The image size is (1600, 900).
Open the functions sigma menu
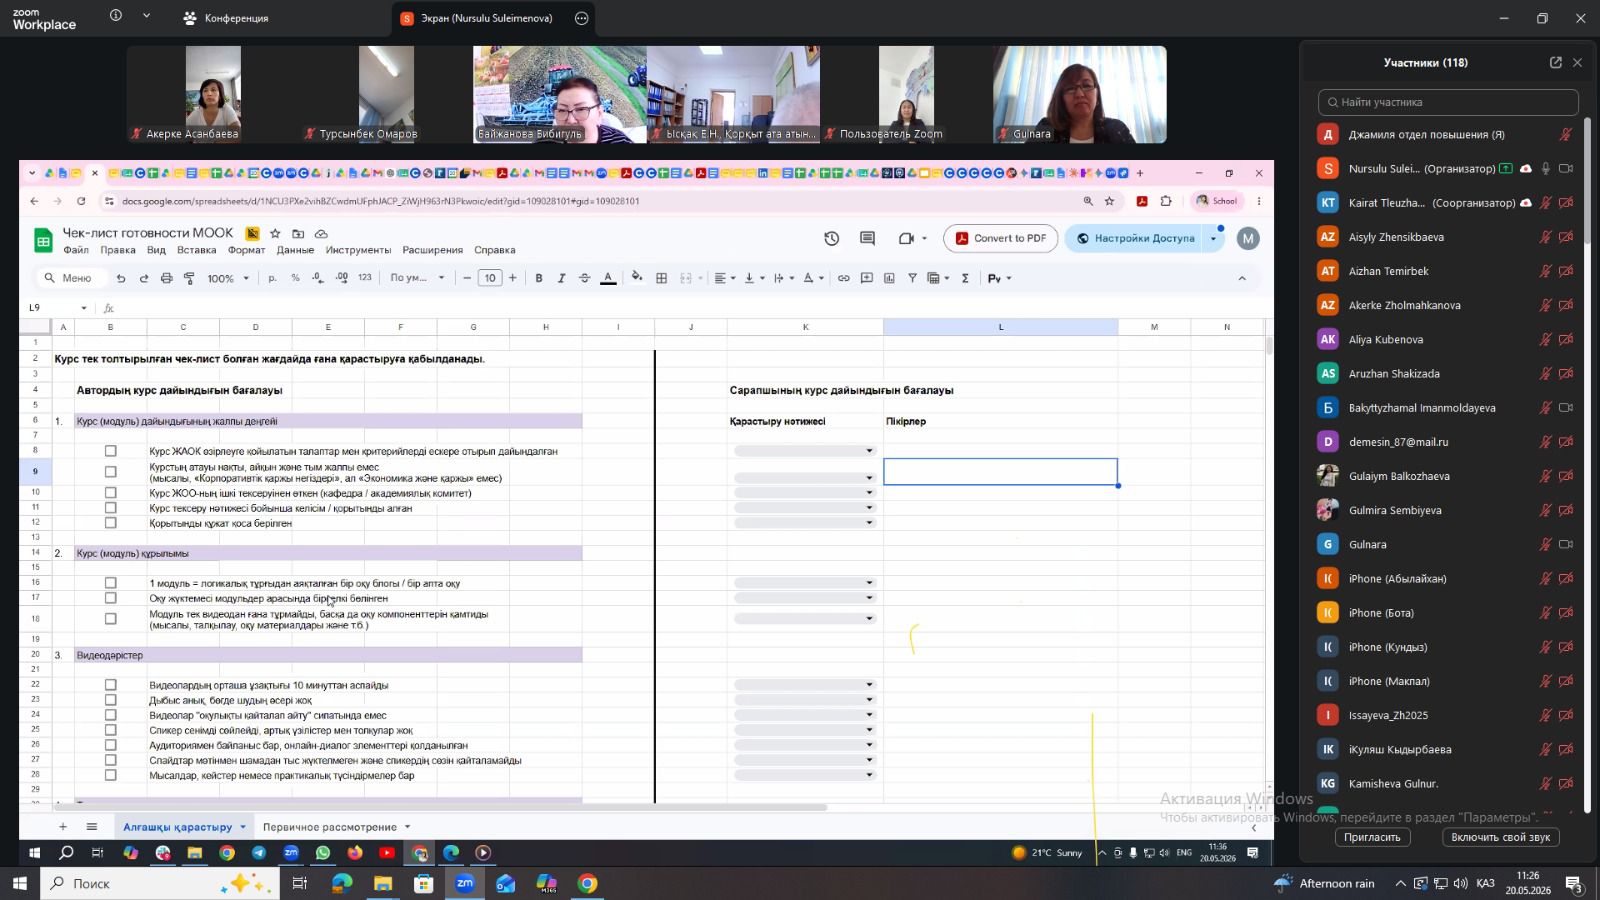click(x=965, y=278)
